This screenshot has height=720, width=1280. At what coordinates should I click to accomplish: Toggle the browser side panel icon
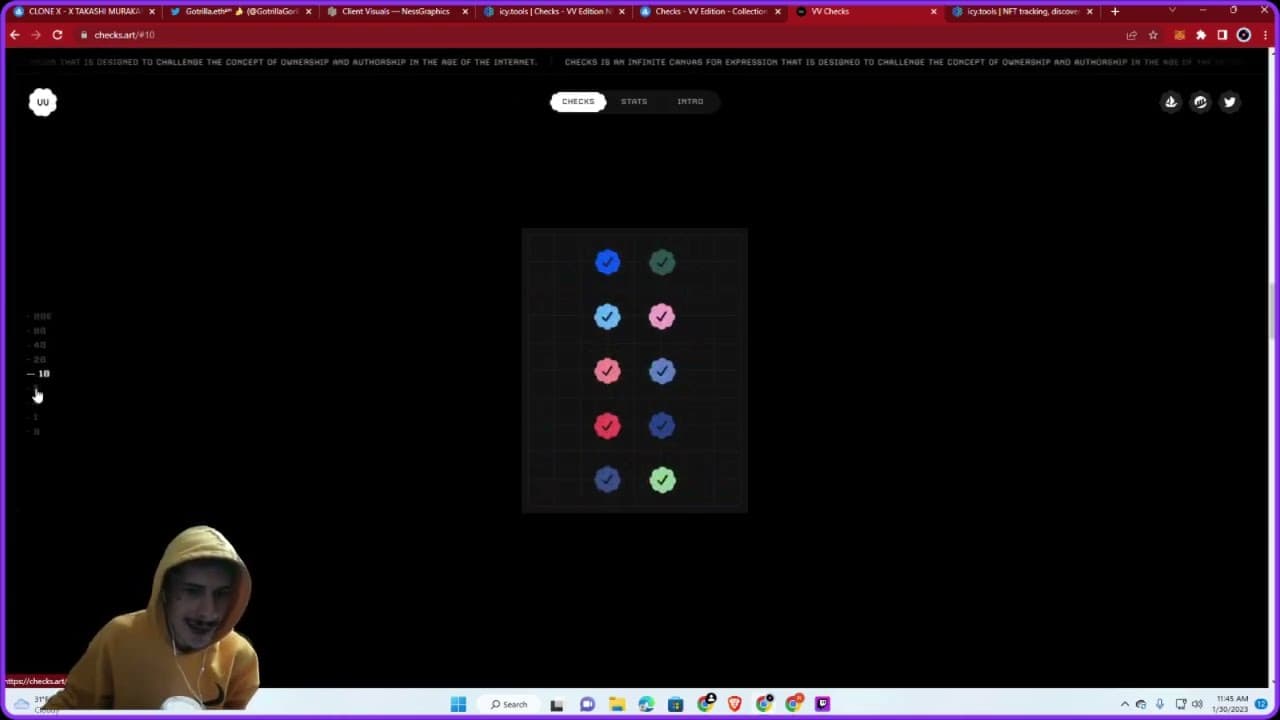[1222, 34]
